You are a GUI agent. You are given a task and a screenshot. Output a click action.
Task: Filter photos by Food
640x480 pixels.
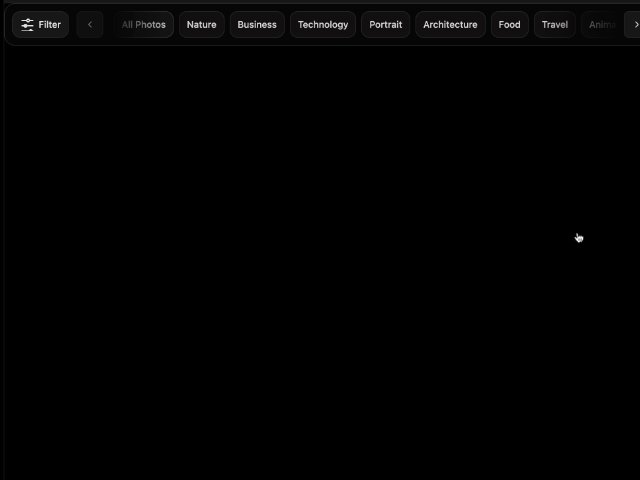pyautogui.click(x=509, y=25)
